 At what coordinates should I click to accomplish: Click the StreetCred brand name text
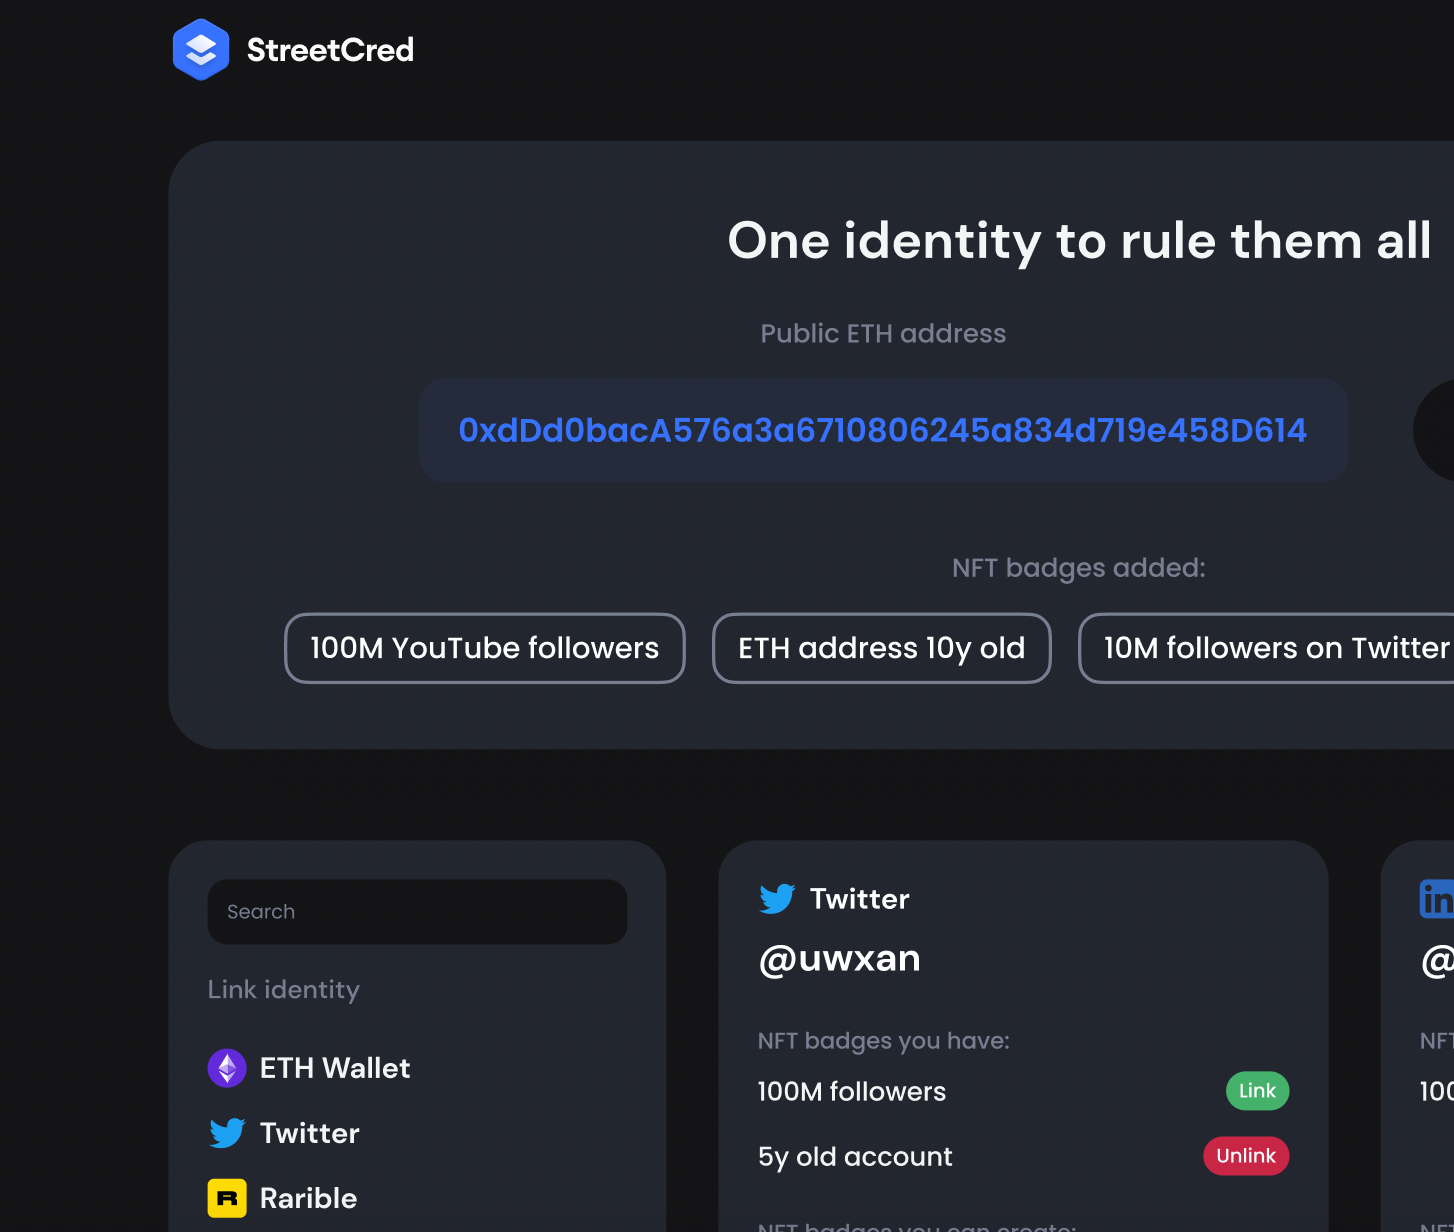tap(330, 50)
